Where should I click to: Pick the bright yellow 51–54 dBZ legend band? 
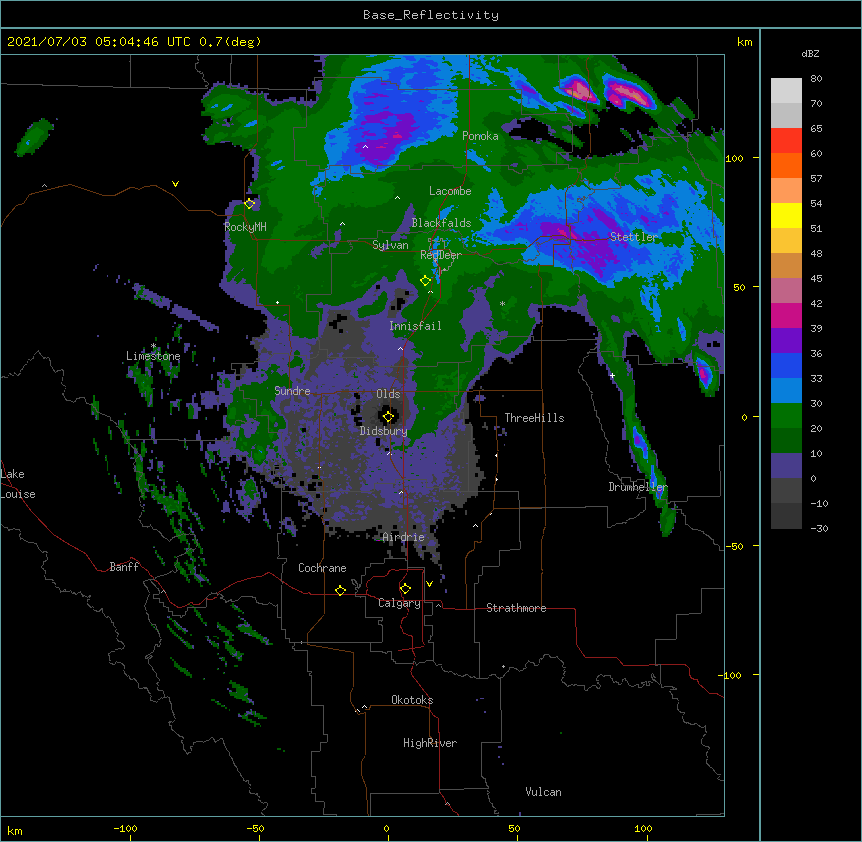click(x=786, y=215)
